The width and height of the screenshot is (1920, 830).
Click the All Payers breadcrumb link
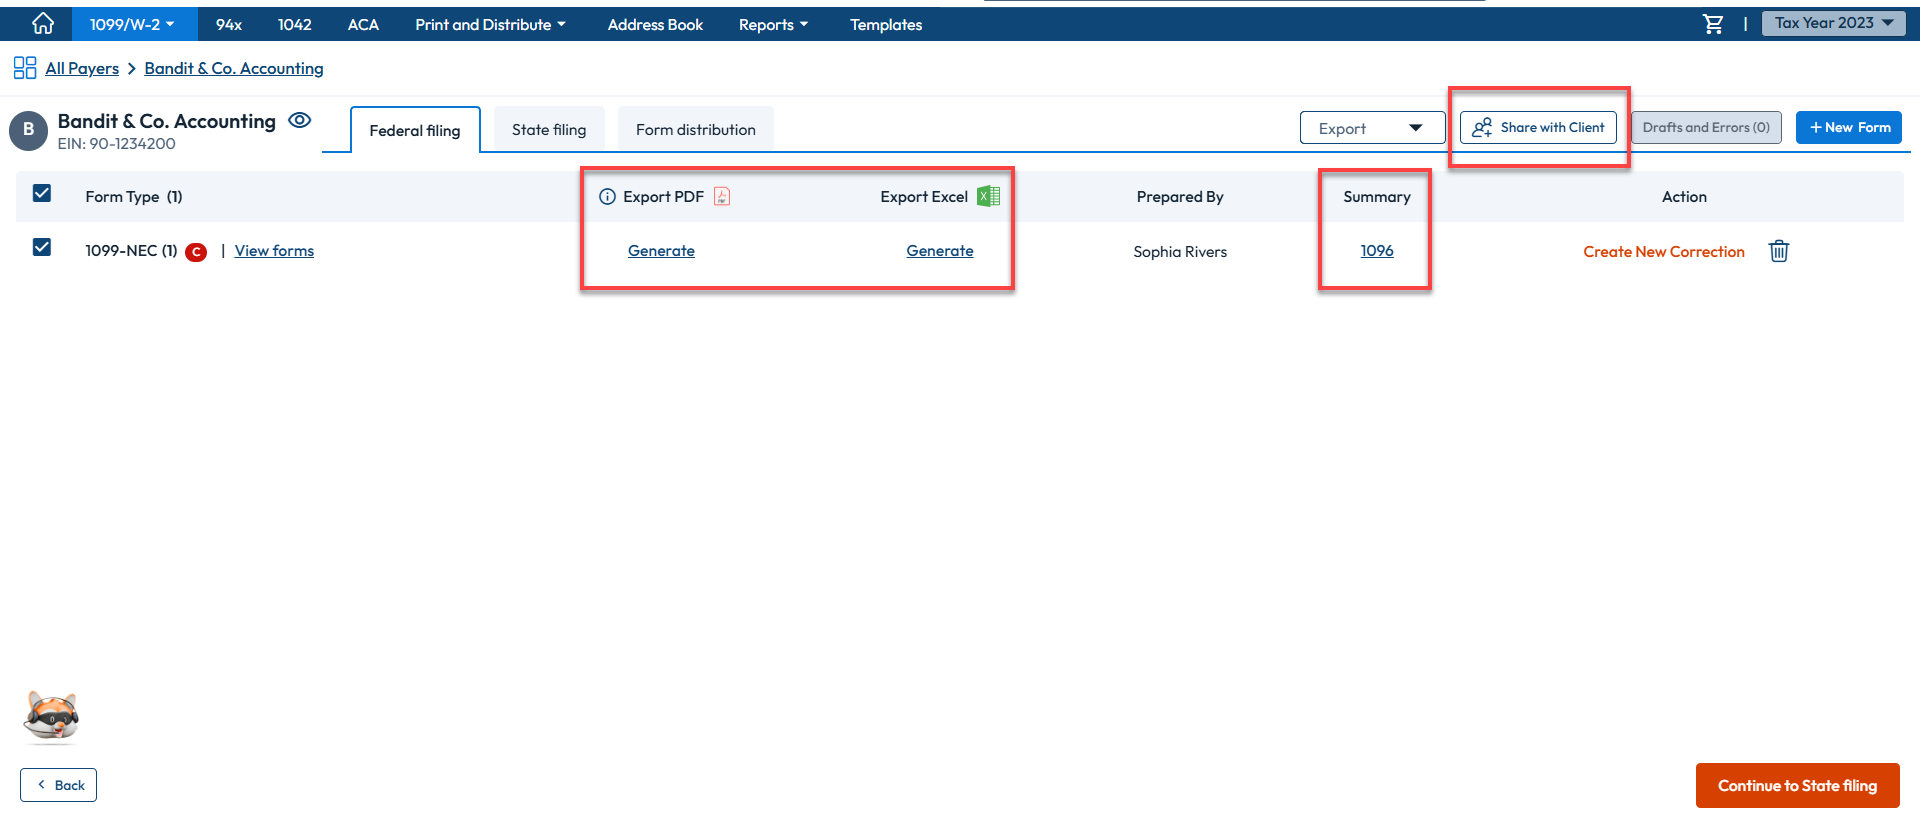(x=82, y=68)
